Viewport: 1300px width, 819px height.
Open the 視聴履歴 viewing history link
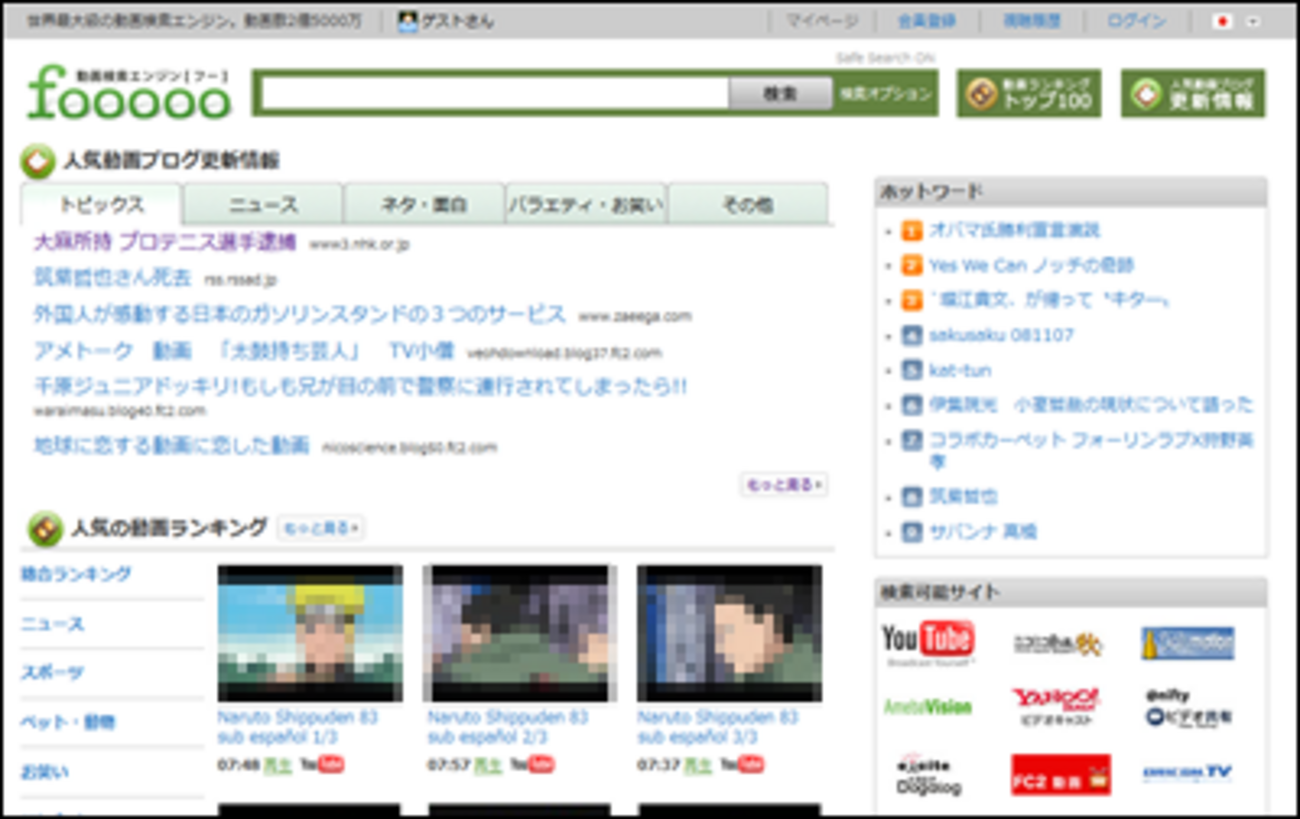point(1032,21)
